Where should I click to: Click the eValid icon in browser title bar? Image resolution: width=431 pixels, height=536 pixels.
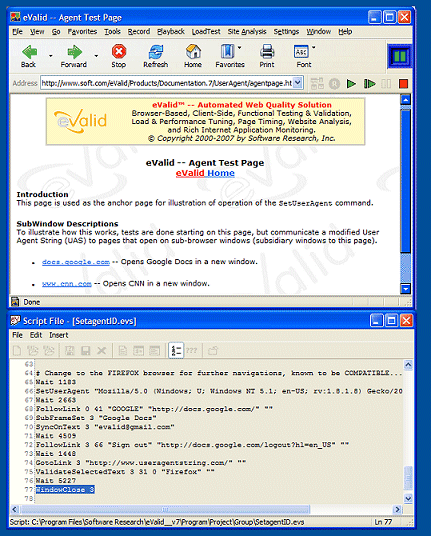pos(15,17)
